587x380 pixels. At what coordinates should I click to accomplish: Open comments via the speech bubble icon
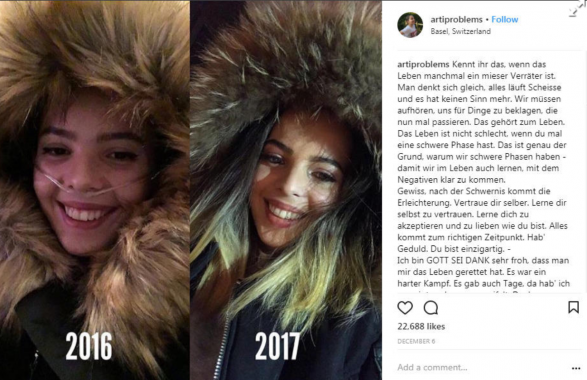pos(431,308)
